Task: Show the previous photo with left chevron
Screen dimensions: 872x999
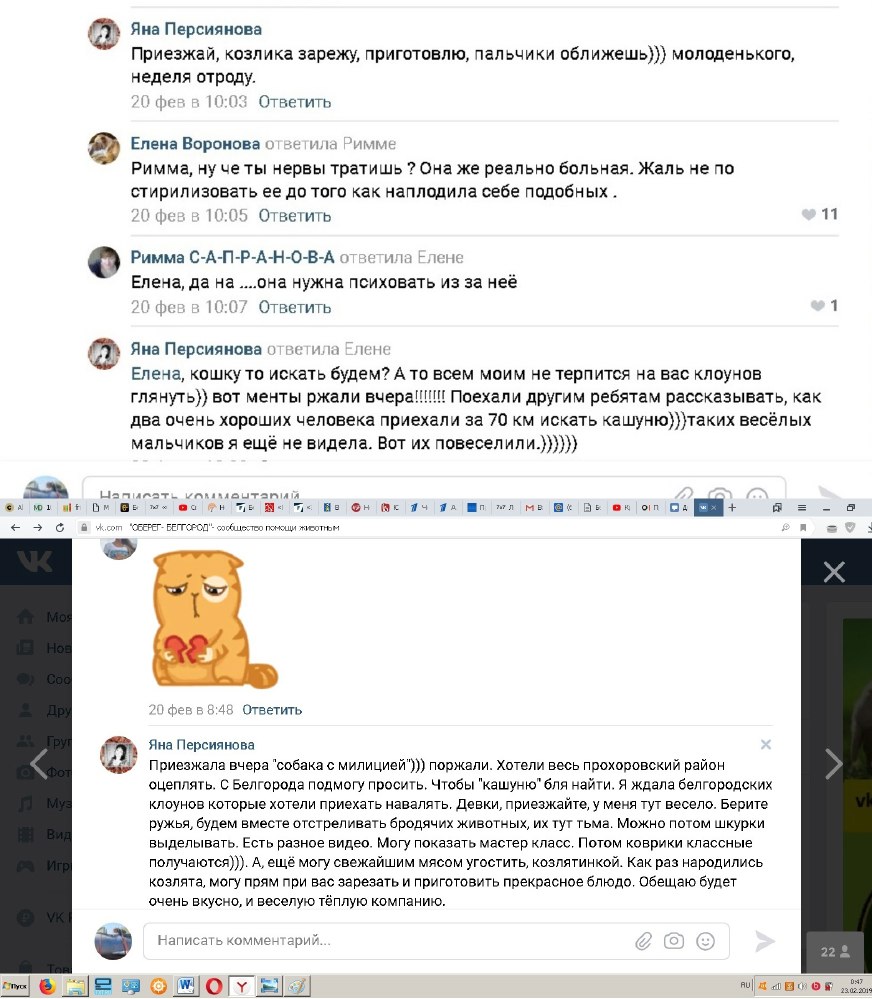Action: point(39,764)
